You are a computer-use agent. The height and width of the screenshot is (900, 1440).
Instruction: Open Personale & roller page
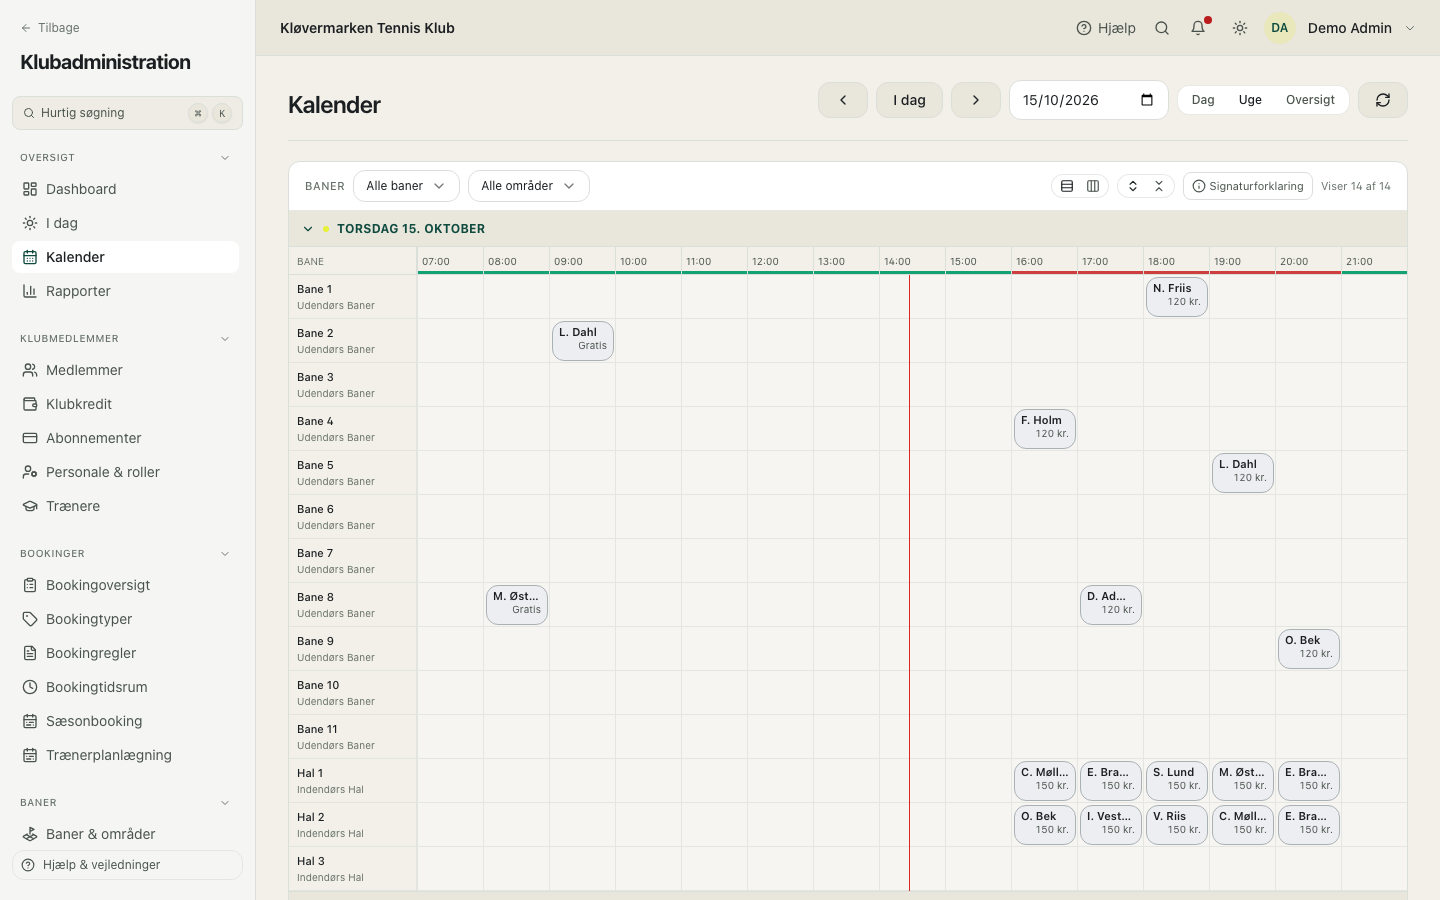[x=125, y=472]
